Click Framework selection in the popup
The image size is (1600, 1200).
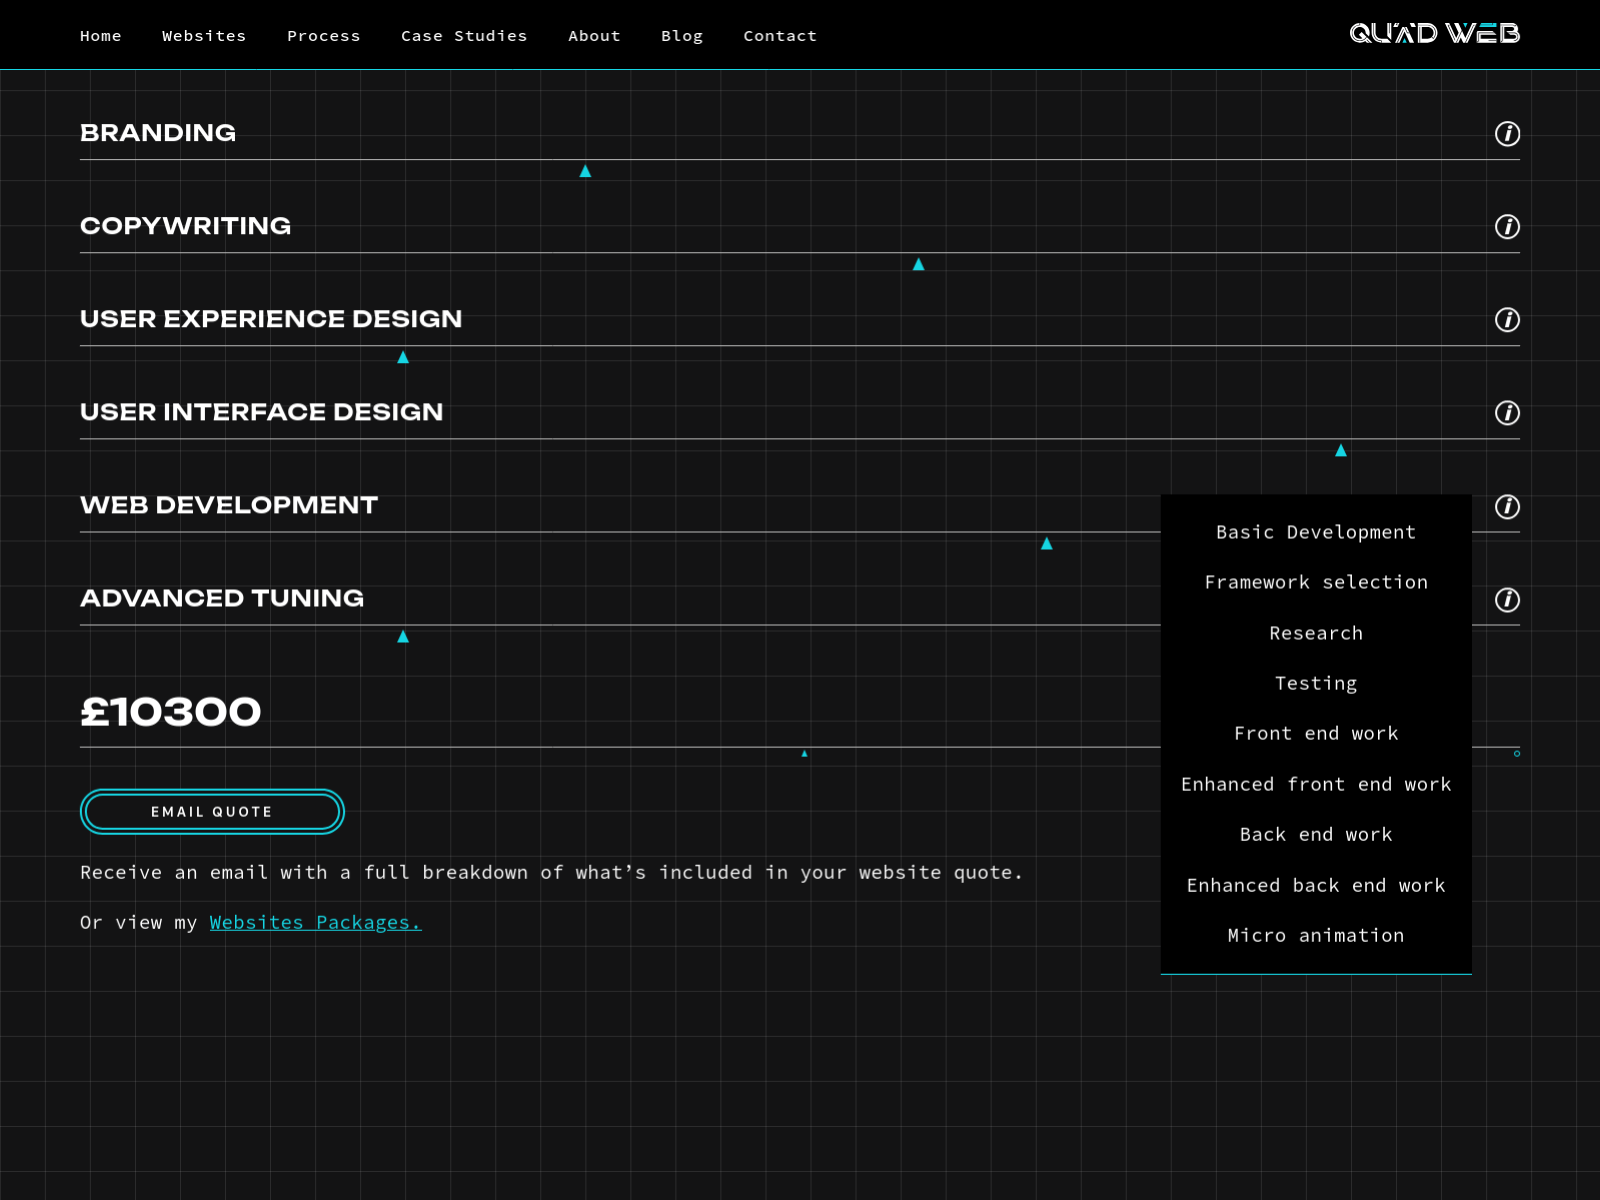pyautogui.click(x=1316, y=583)
